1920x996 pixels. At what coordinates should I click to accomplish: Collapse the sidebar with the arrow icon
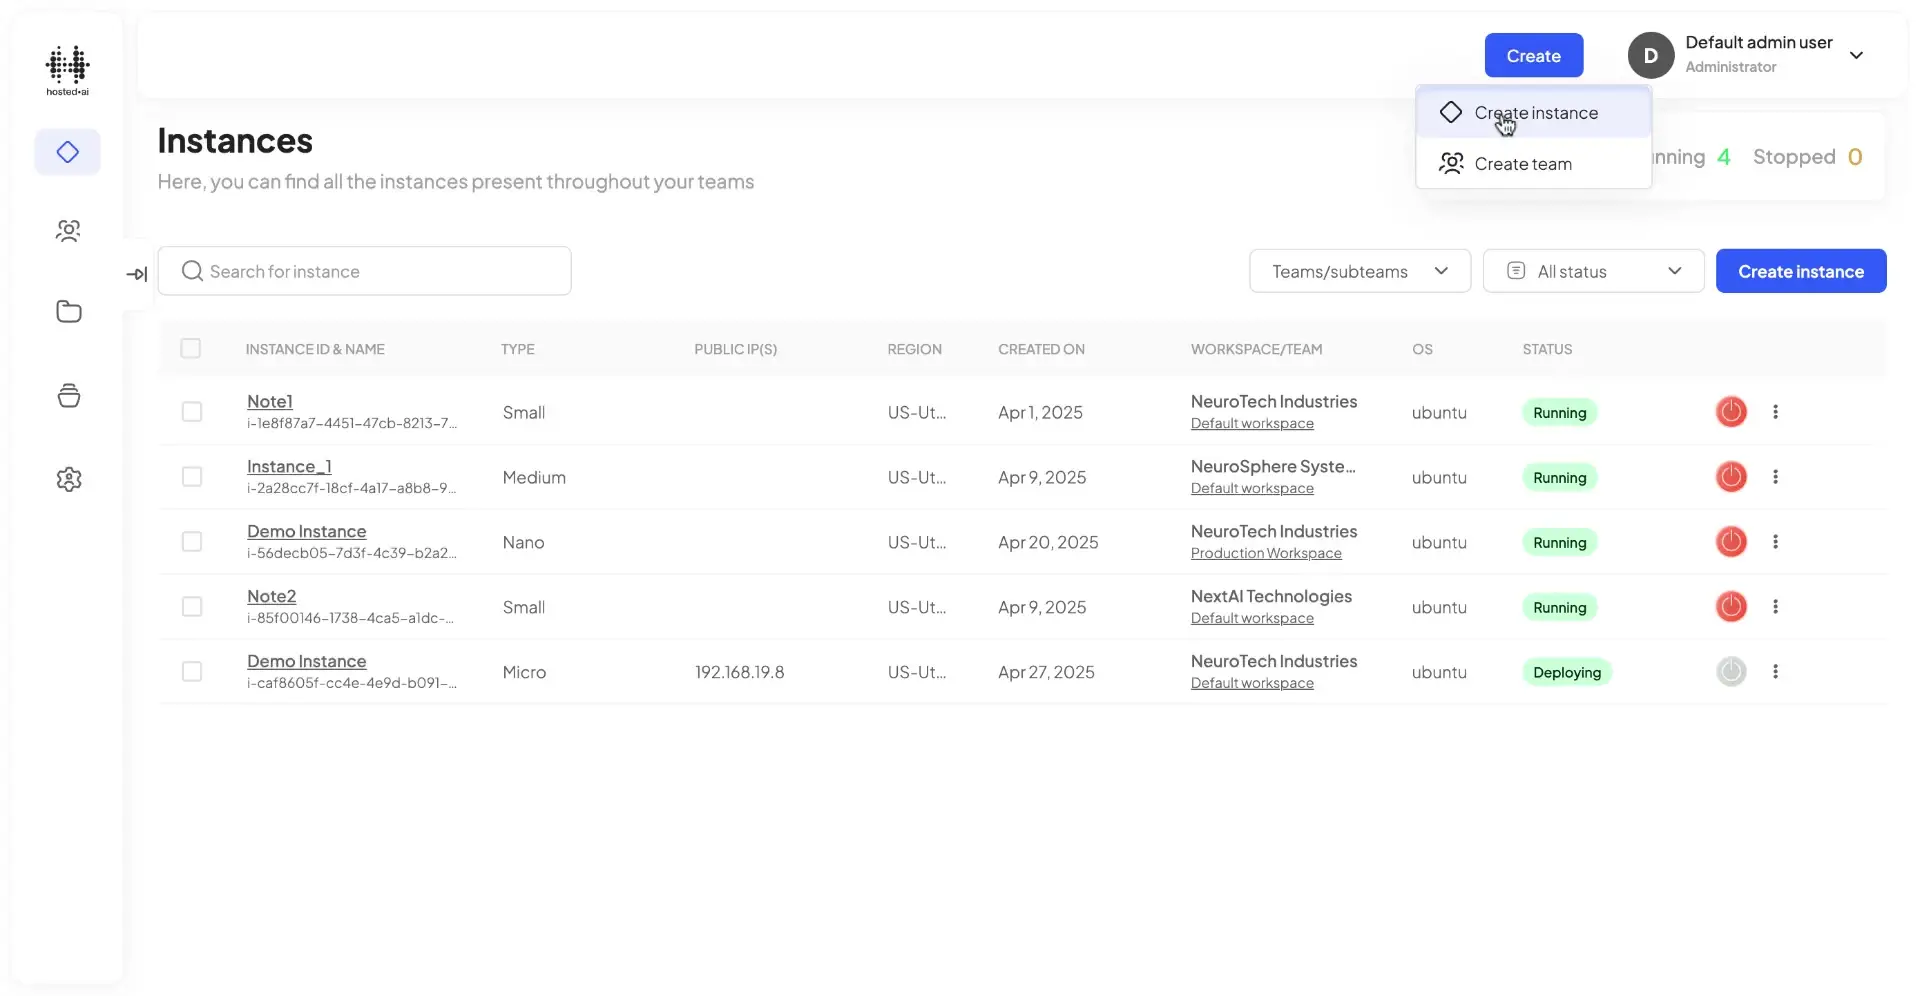pos(137,273)
